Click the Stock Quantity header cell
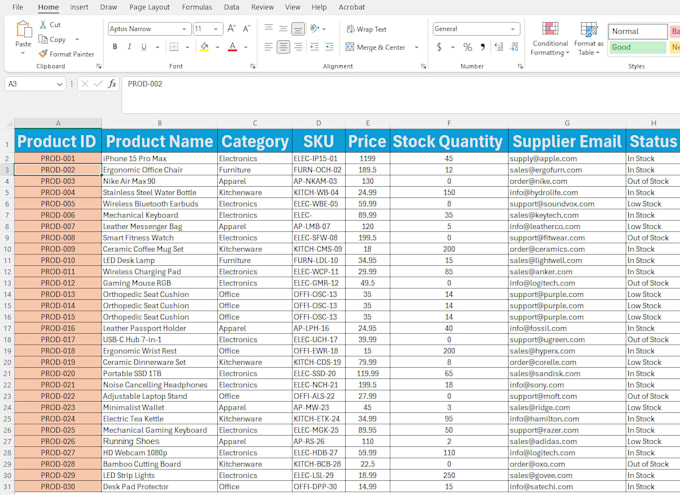Screen dimensions: 680x495 (x=449, y=141)
